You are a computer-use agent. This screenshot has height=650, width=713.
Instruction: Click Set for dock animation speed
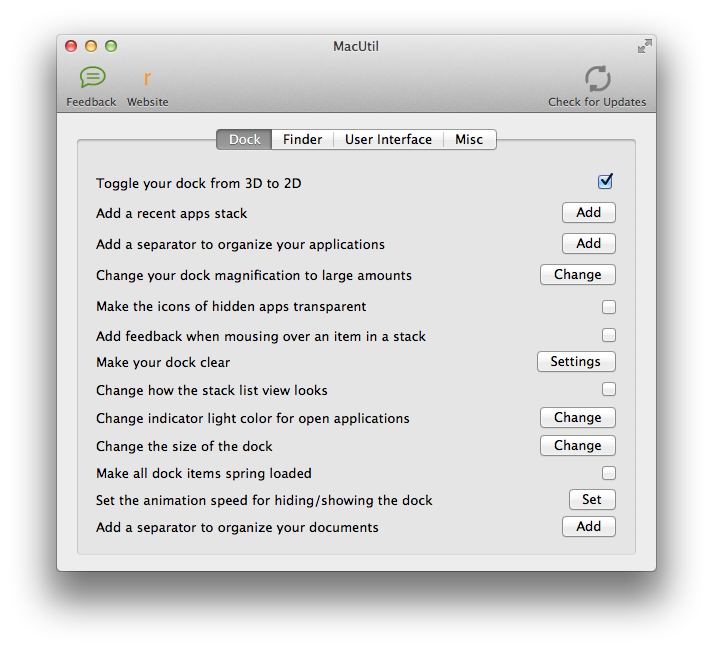[592, 499]
